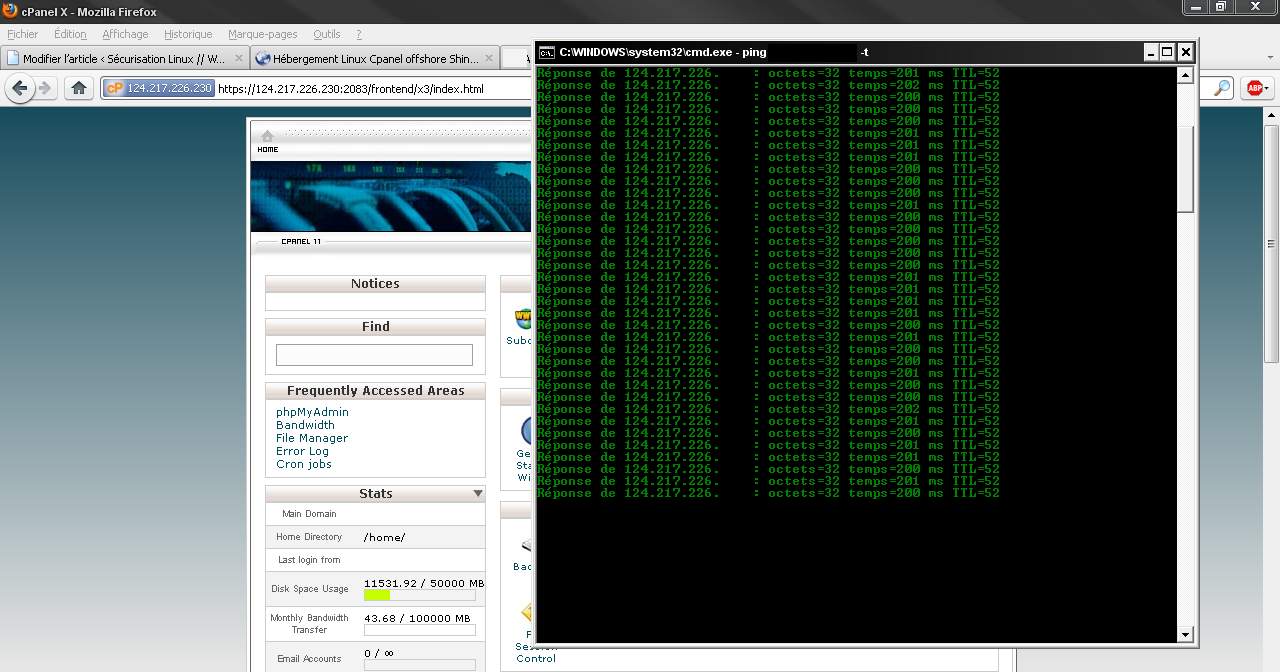Click inside the Find search field
The image size is (1280, 672).
pyautogui.click(x=373, y=354)
